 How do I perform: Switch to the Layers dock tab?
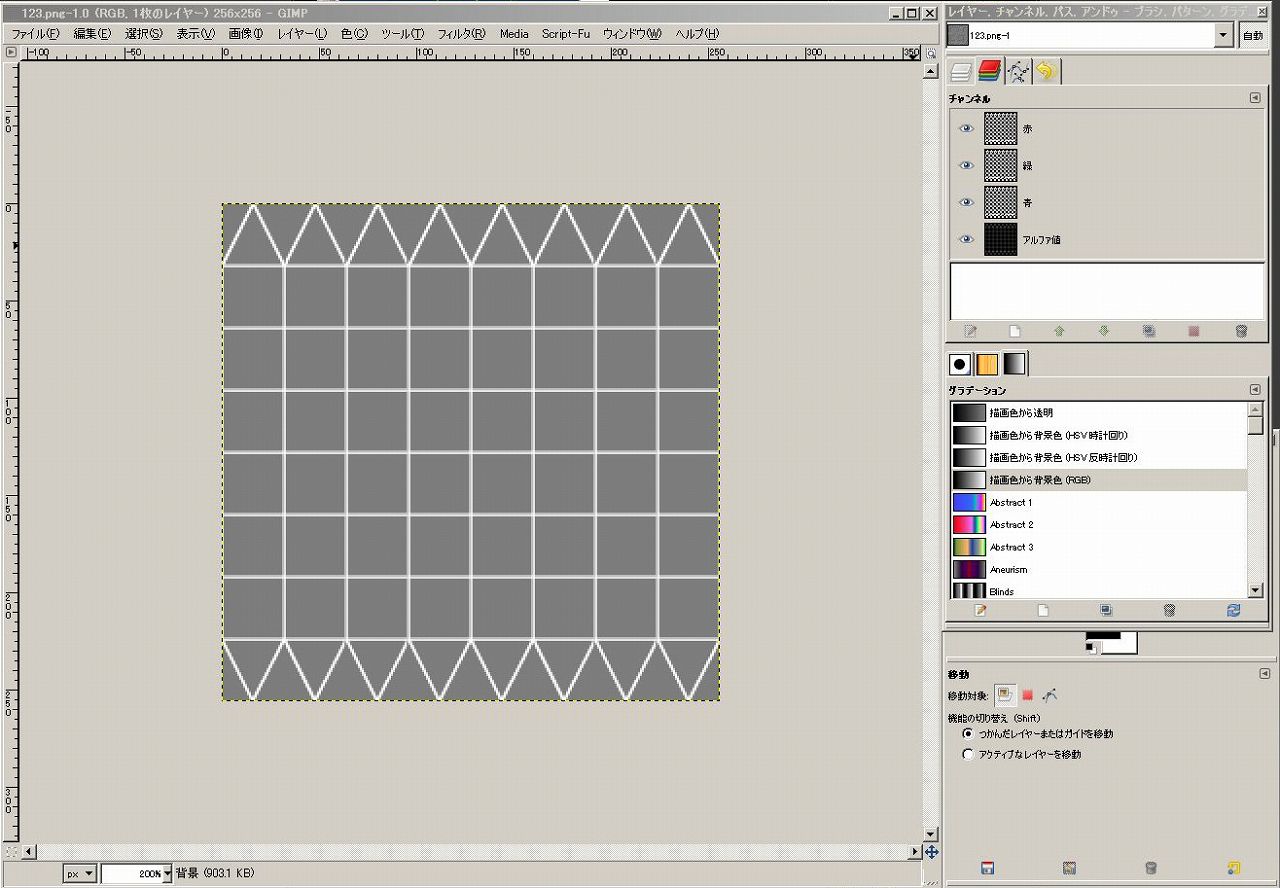pos(961,71)
